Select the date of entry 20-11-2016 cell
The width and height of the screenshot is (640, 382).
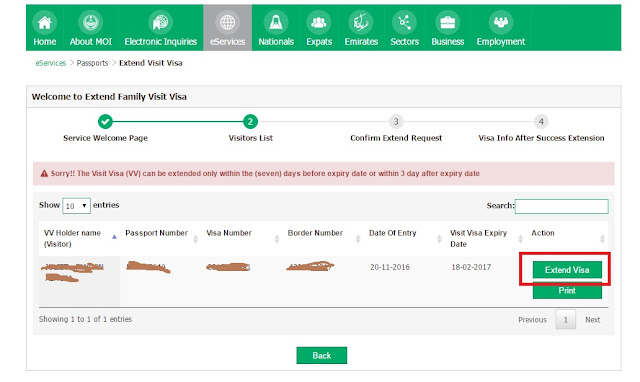pos(389,267)
